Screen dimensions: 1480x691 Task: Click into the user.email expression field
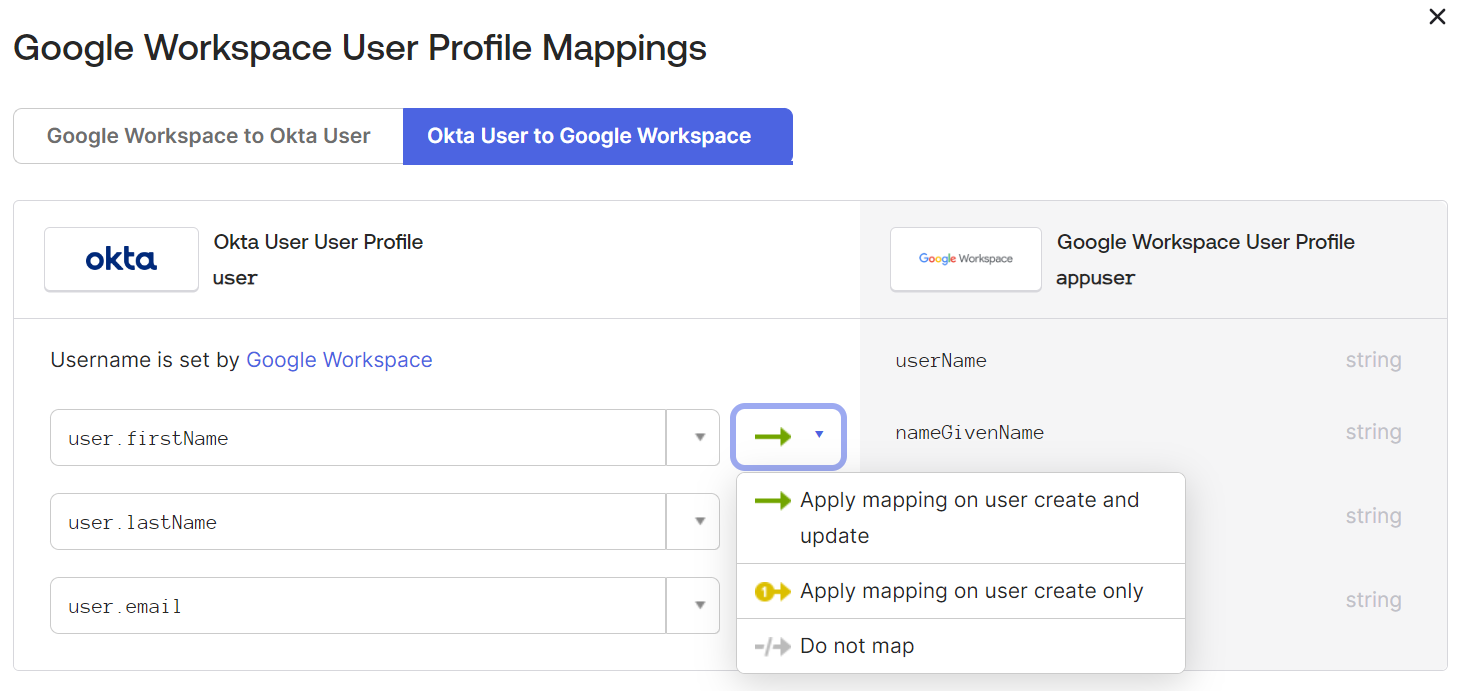pos(358,605)
